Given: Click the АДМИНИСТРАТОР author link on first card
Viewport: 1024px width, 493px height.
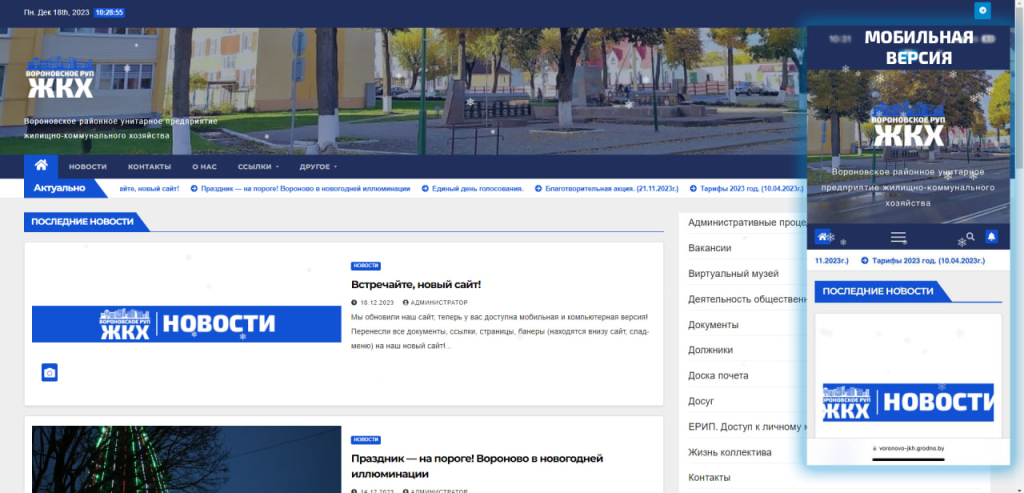Looking at the screenshot, I should (x=439, y=303).
